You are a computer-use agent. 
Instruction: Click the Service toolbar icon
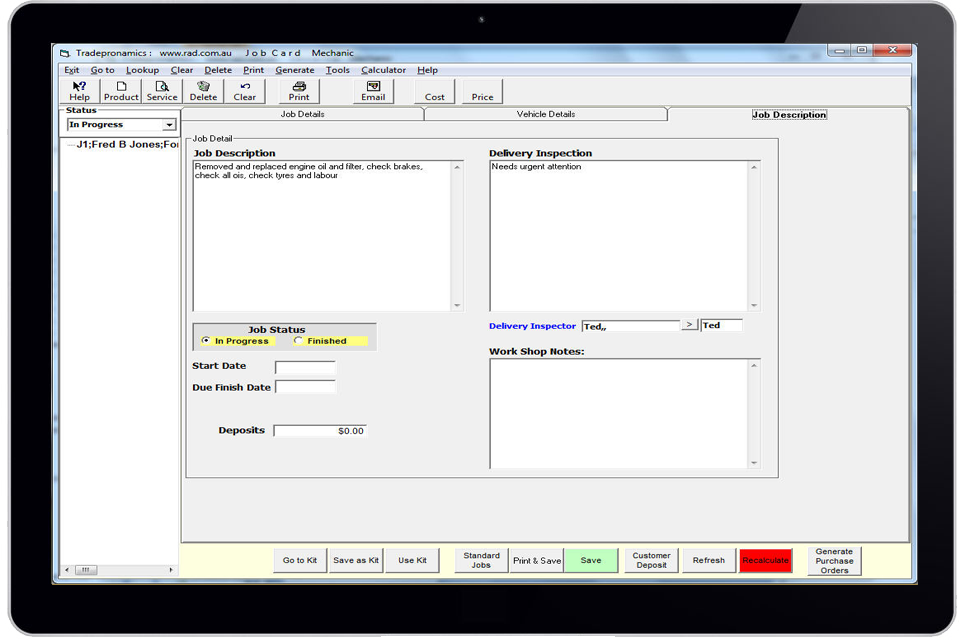[162, 91]
